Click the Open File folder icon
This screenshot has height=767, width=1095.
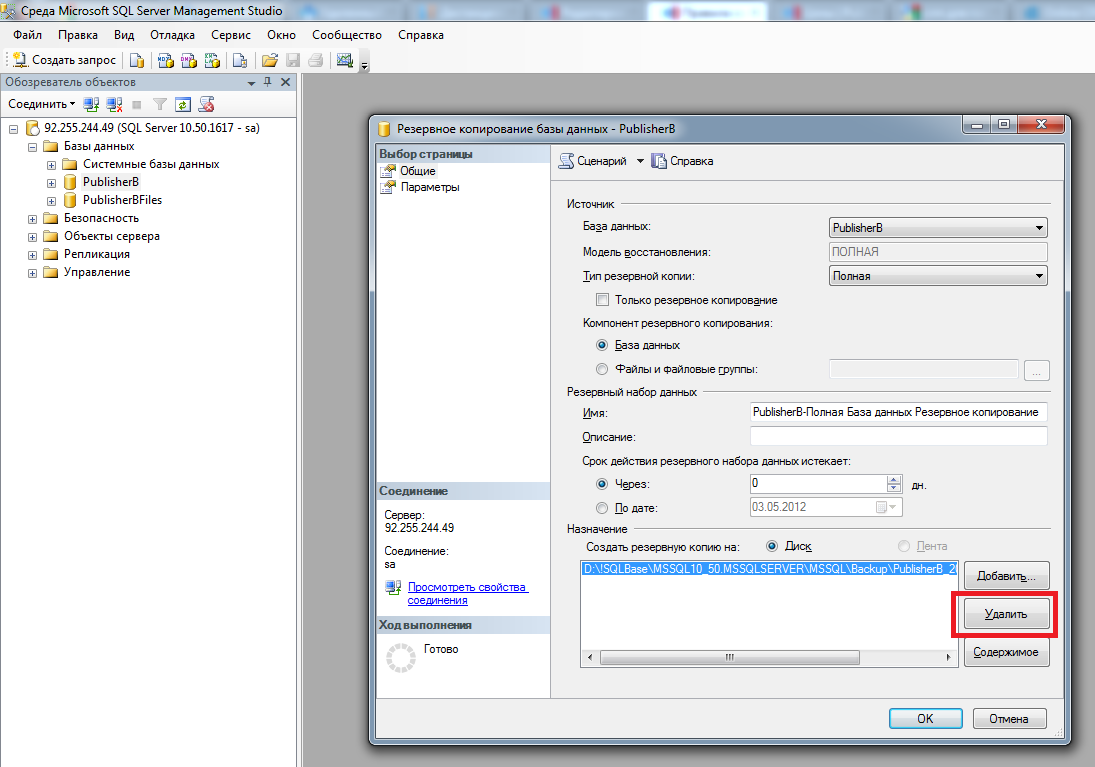270,61
